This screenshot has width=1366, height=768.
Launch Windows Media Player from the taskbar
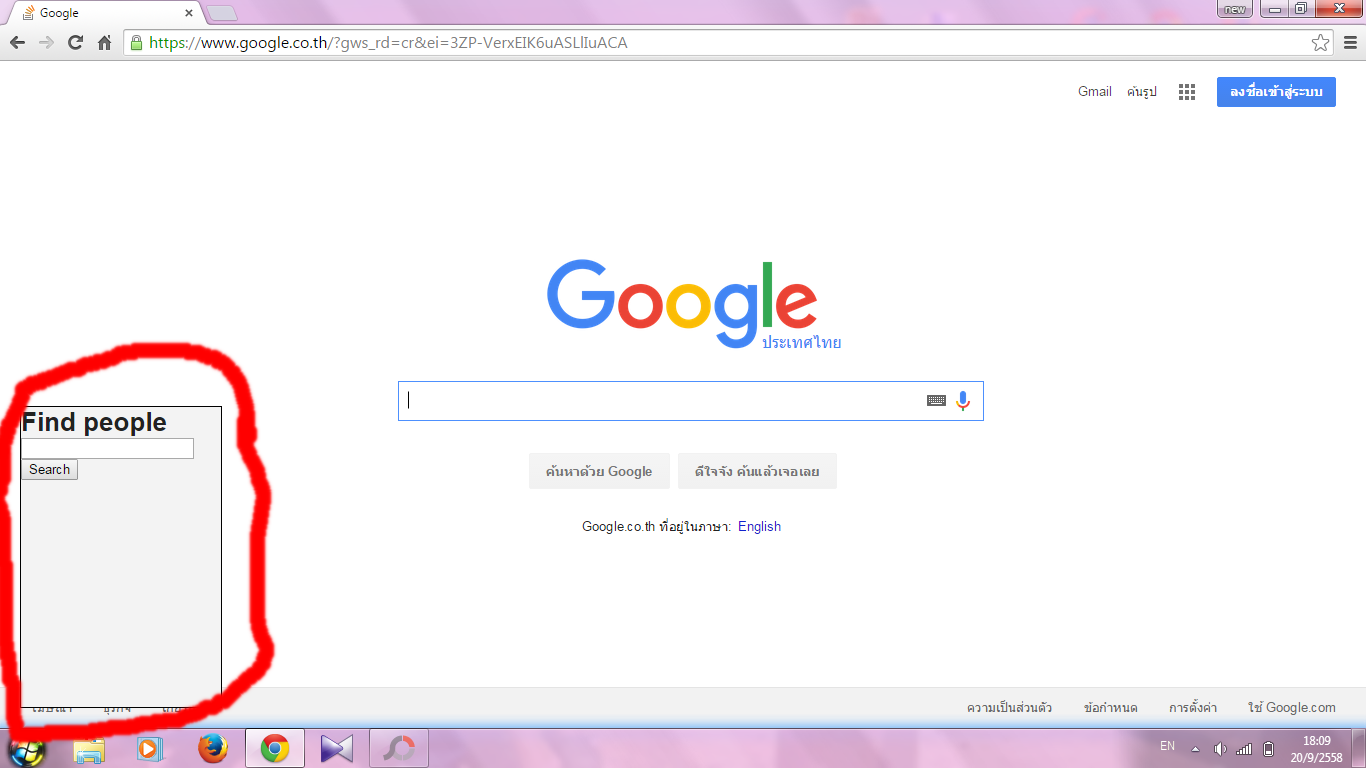pyautogui.click(x=150, y=748)
